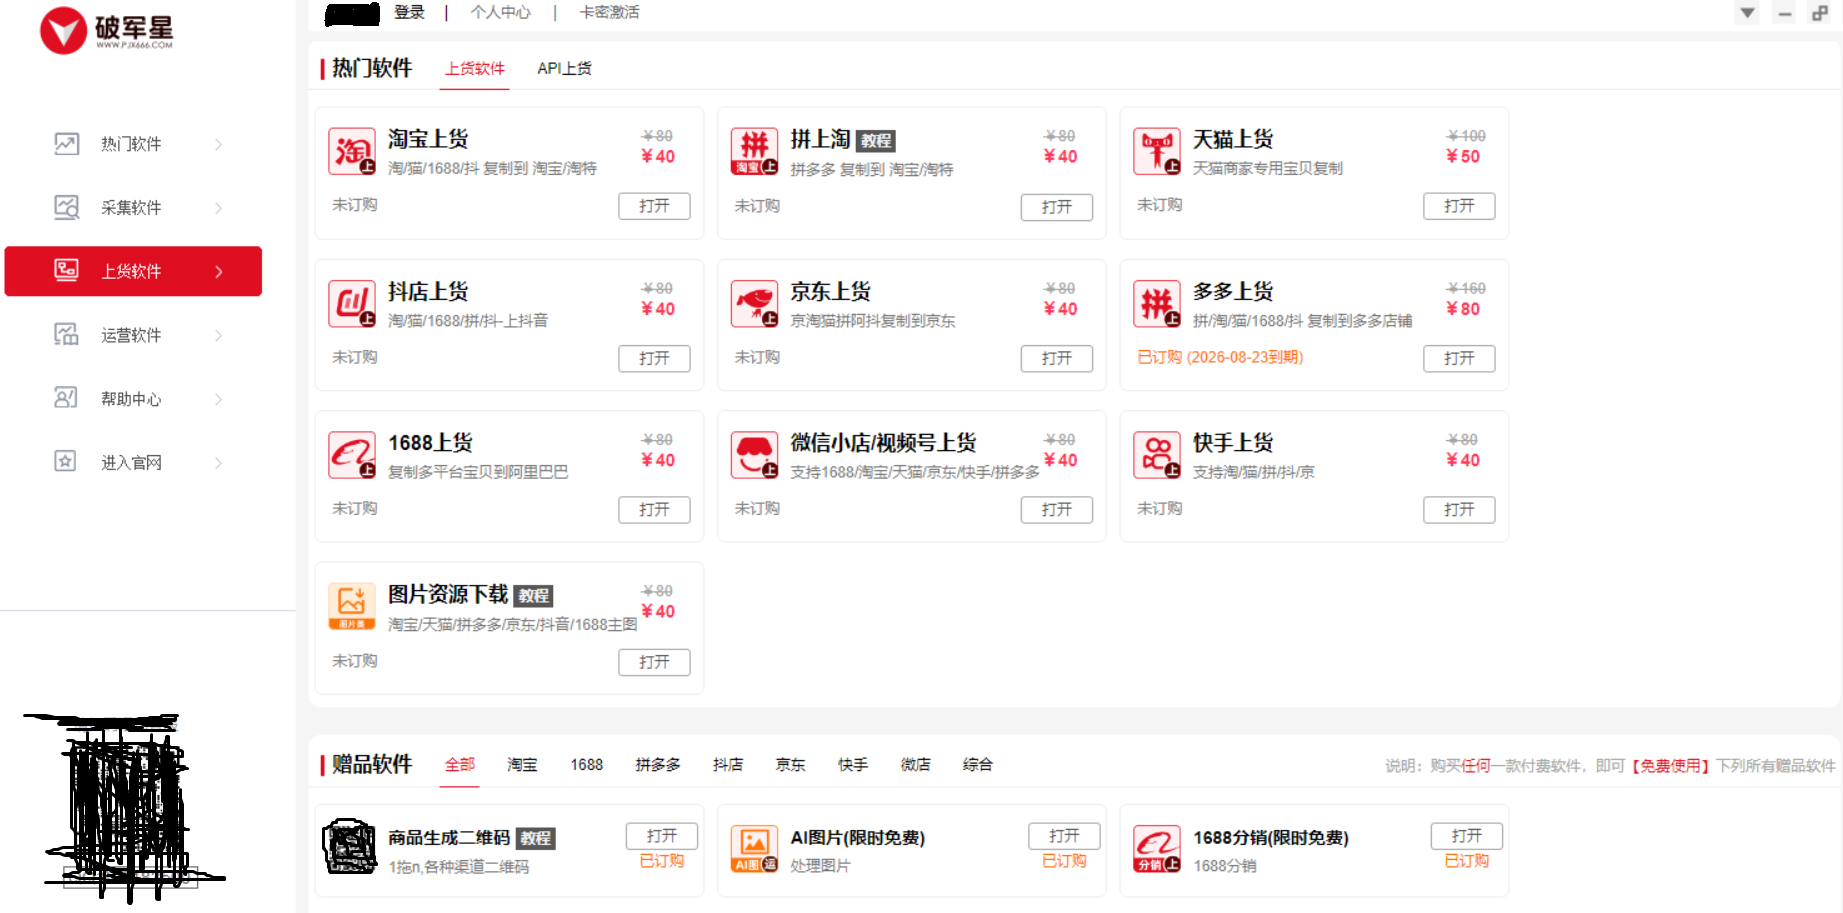Click the 图片资源下载 image icon
1843x913 pixels.
pyautogui.click(x=352, y=606)
